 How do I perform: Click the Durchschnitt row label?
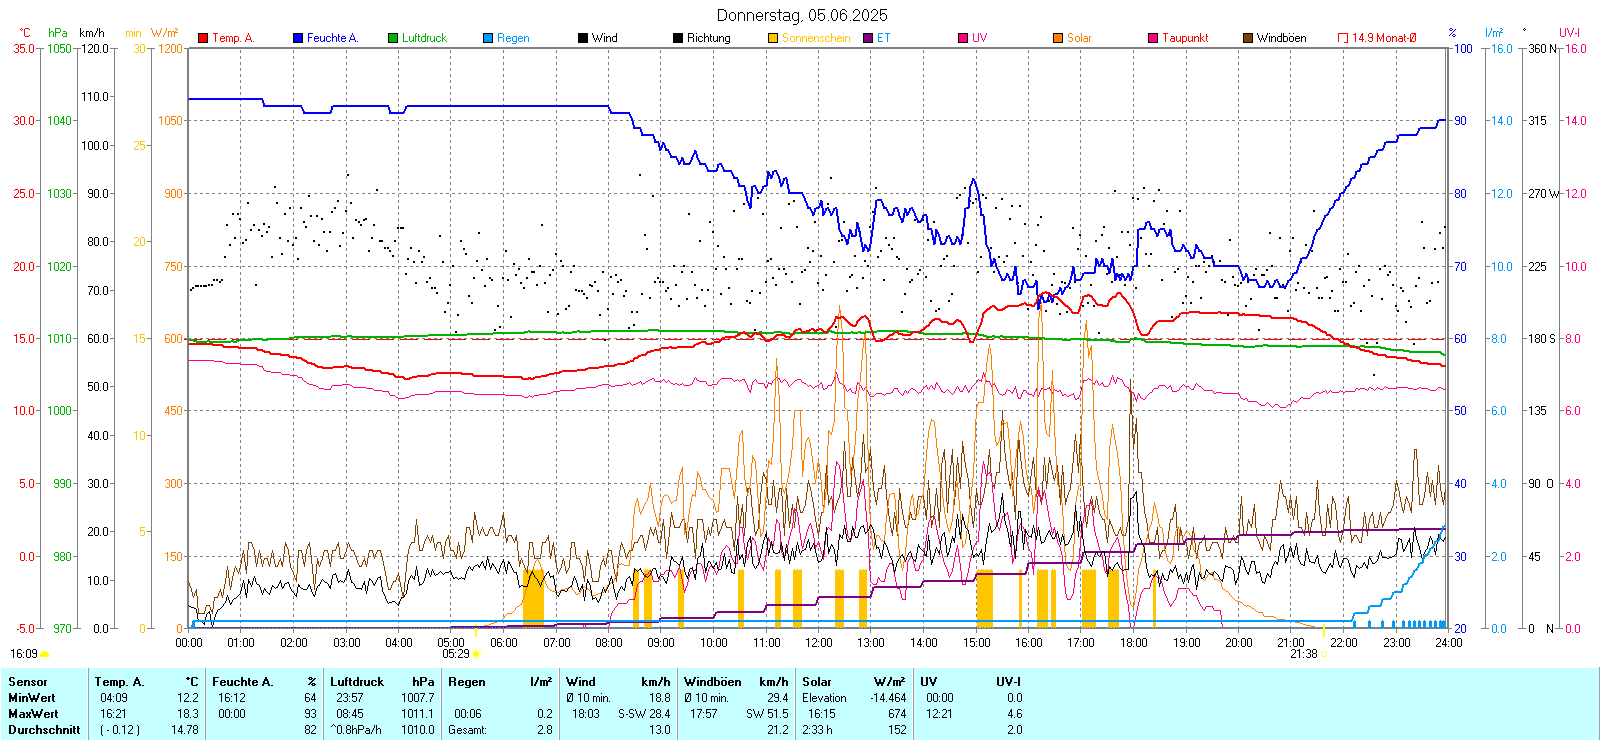[x=38, y=730]
